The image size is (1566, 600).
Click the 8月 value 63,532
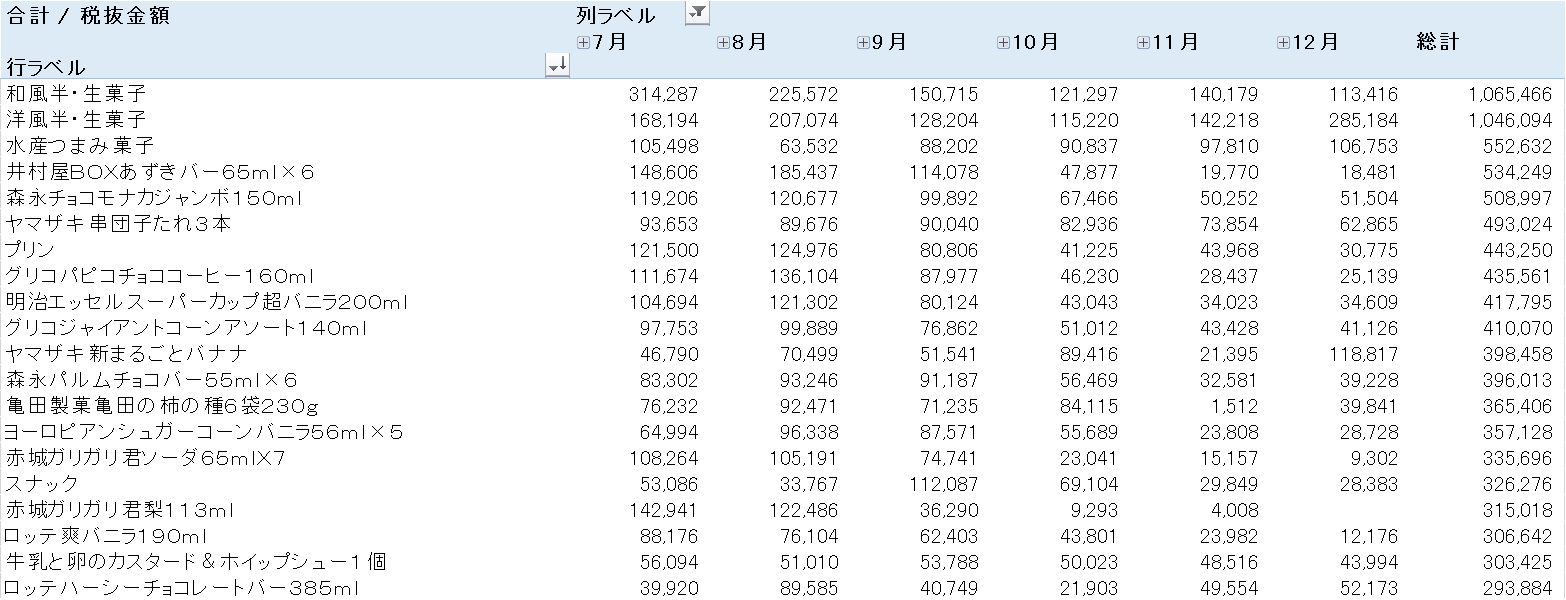(x=809, y=146)
